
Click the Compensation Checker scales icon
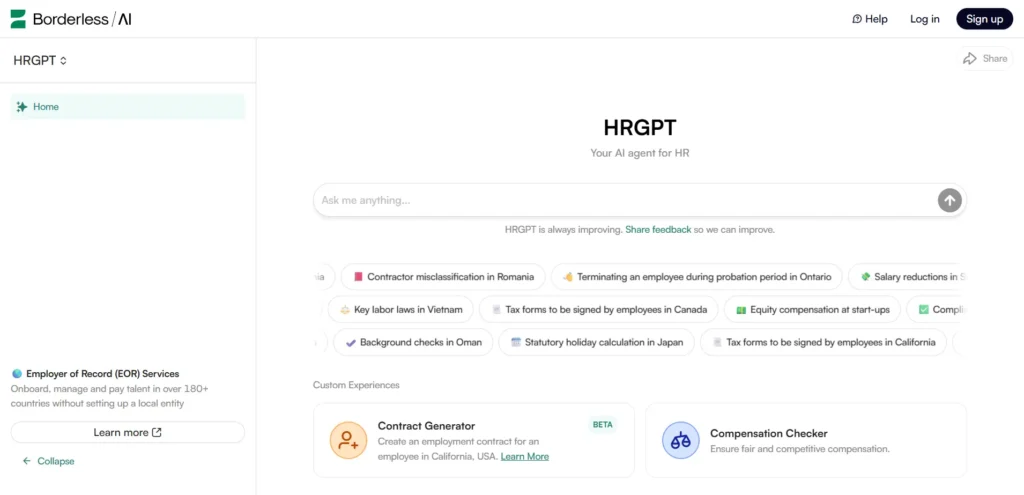click(x=680, y=440)
